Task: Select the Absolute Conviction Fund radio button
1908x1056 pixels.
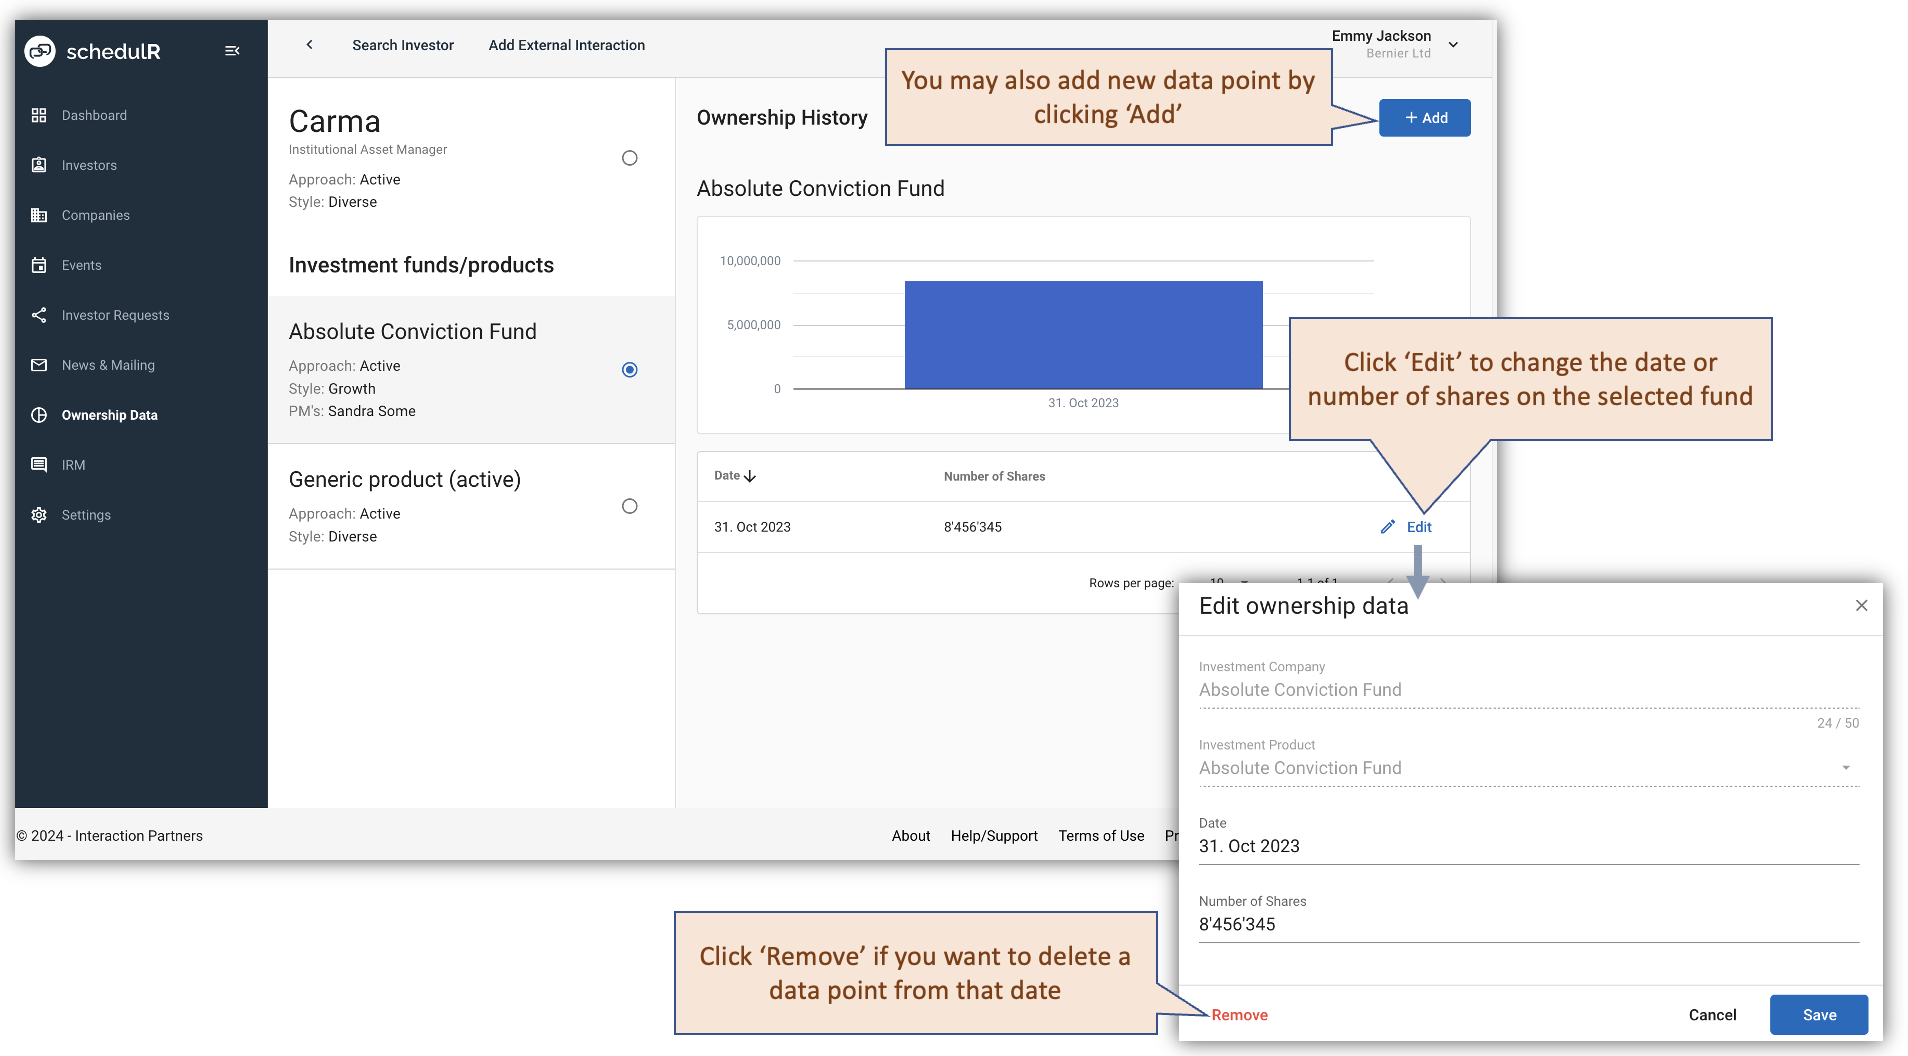Action: 629,369
